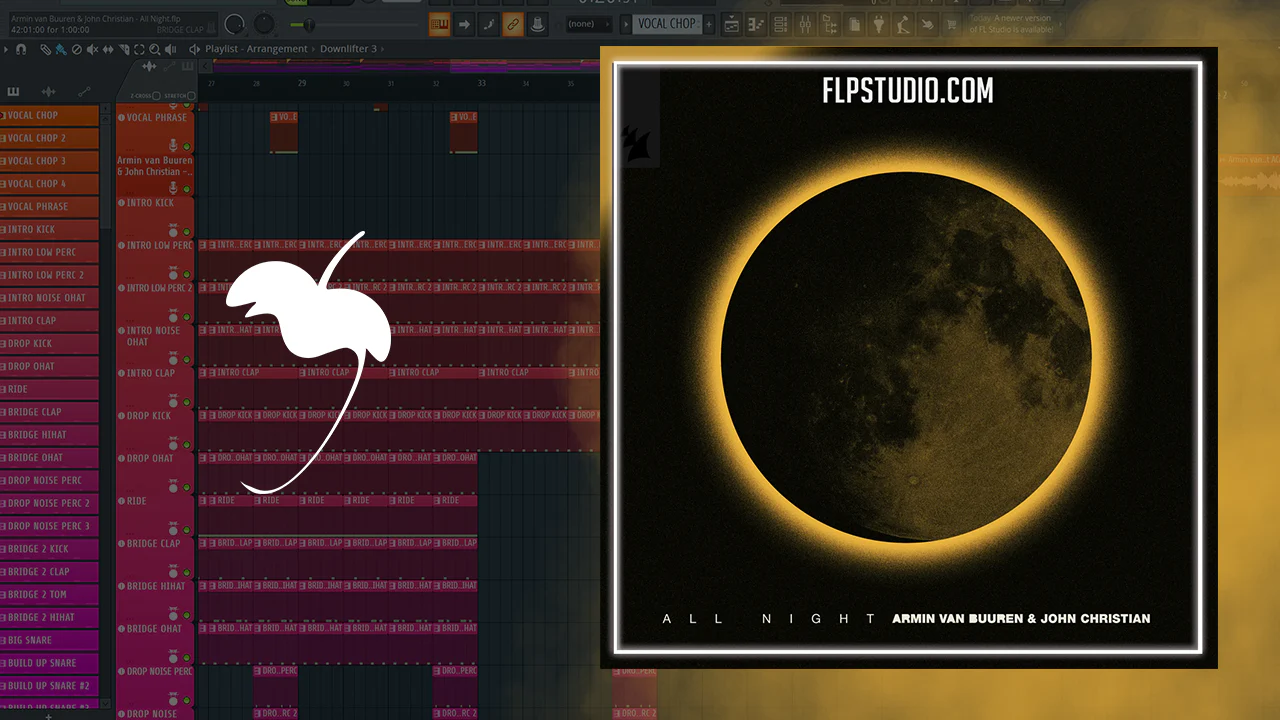Open the shopping cart content library icon
Screen dimensions: 1280x720
click(x=952, y=24)
